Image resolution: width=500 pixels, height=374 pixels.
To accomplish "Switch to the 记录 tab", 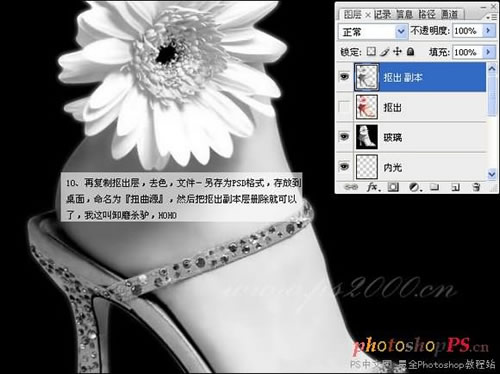I will (x=382, y=14).
